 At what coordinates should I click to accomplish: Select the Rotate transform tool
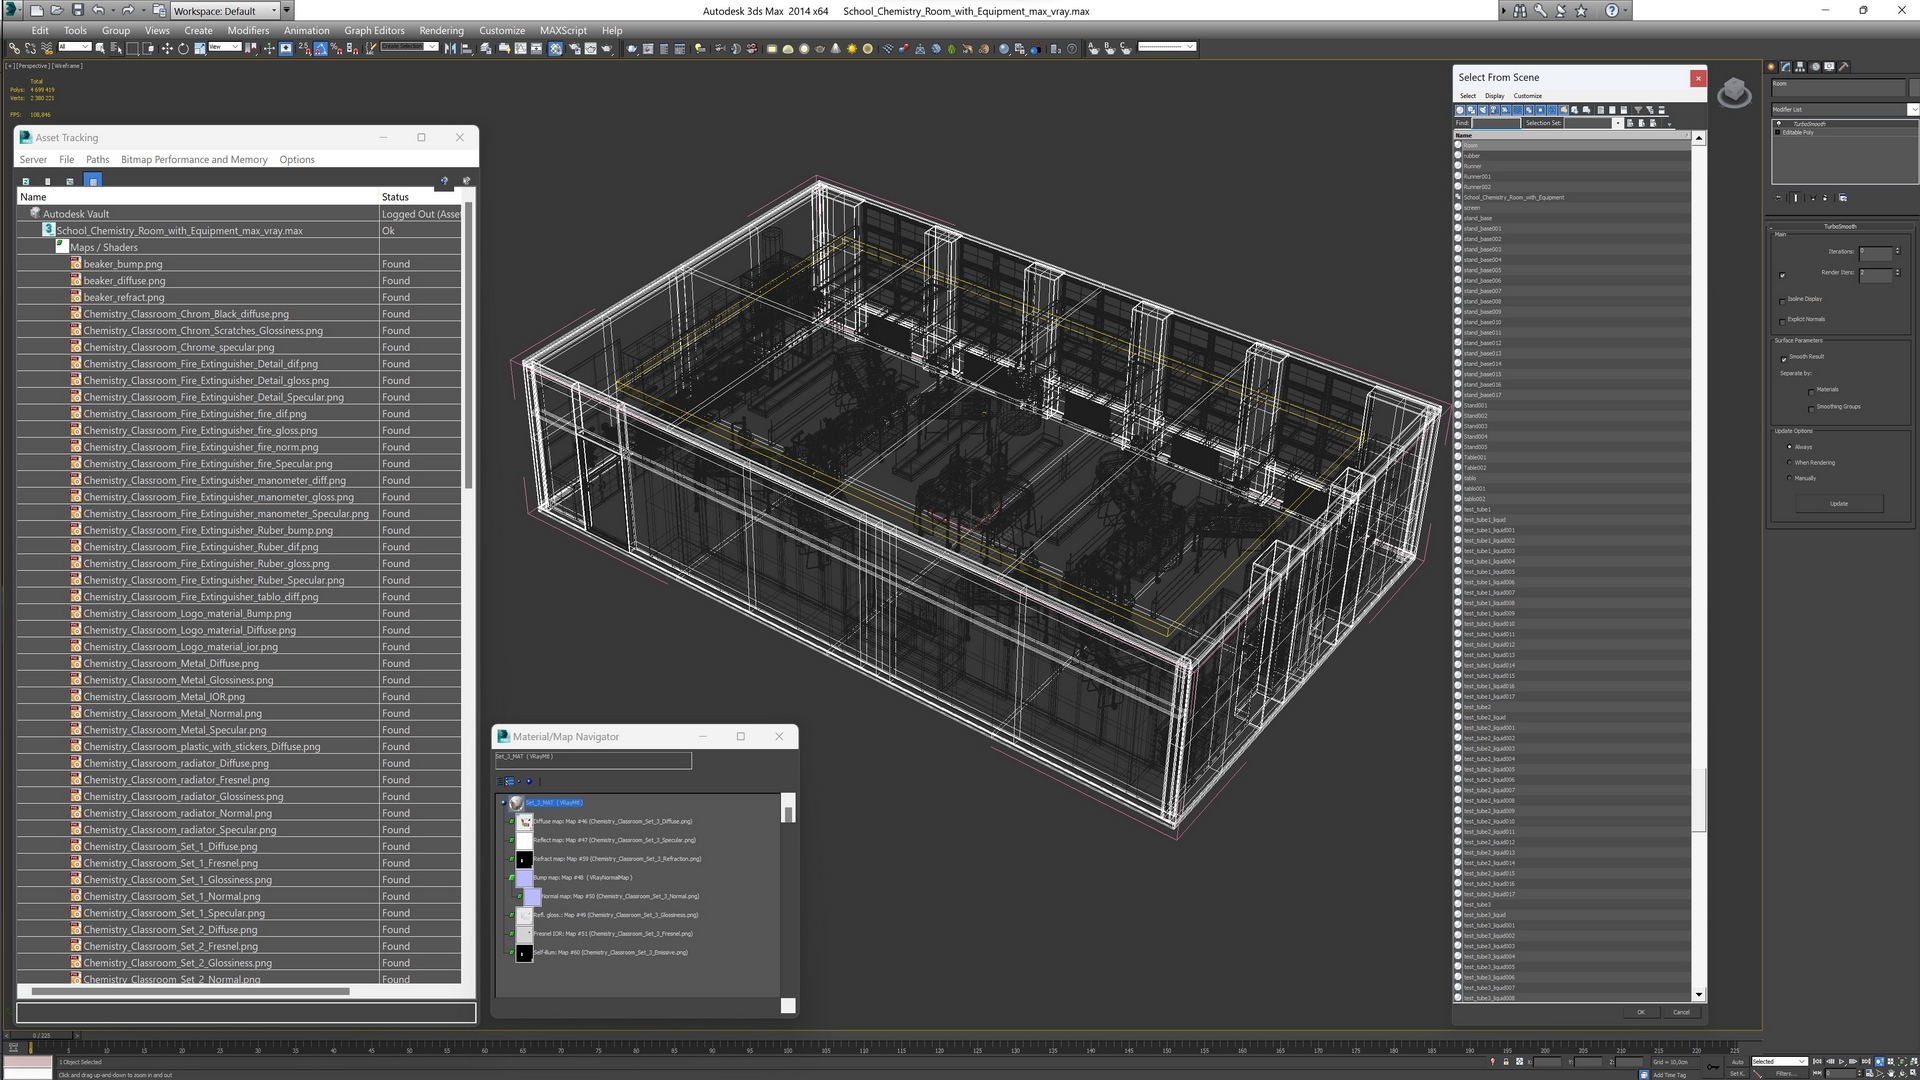[x=183, y=48]
